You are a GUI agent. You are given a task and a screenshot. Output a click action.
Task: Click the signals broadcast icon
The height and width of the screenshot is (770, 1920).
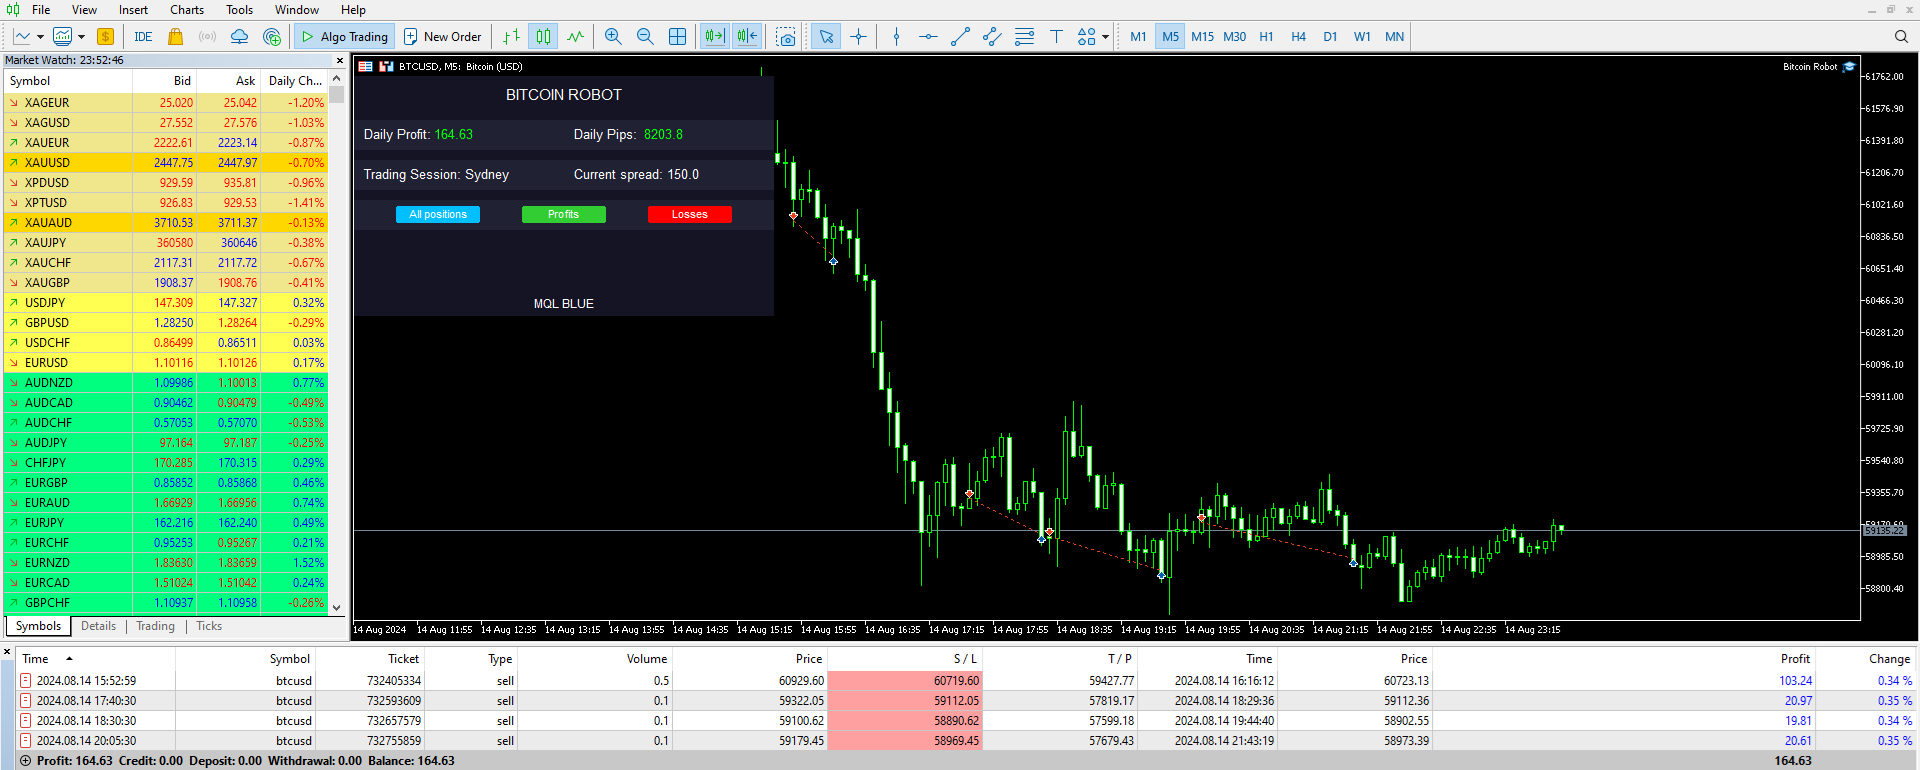coord(207,37)
